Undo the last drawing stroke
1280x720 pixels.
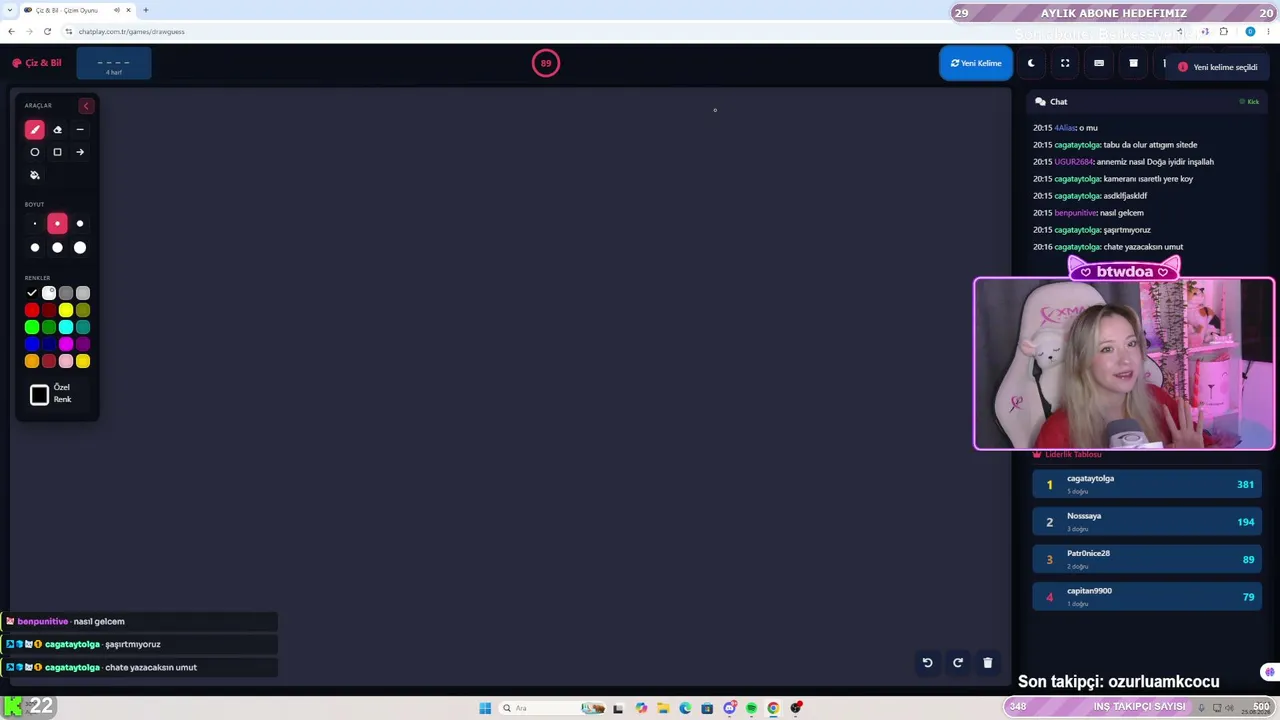tap(927, 662)
